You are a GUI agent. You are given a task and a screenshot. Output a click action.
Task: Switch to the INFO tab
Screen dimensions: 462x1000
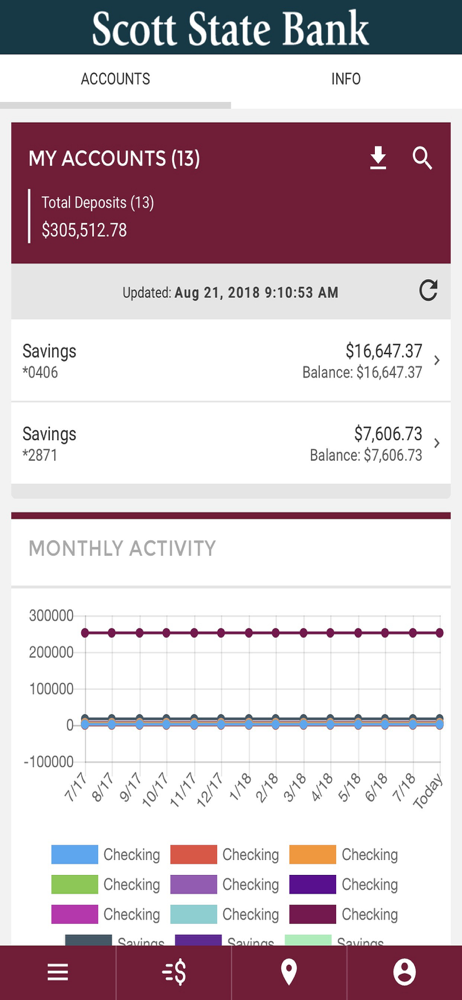click(x=346, y=79)
